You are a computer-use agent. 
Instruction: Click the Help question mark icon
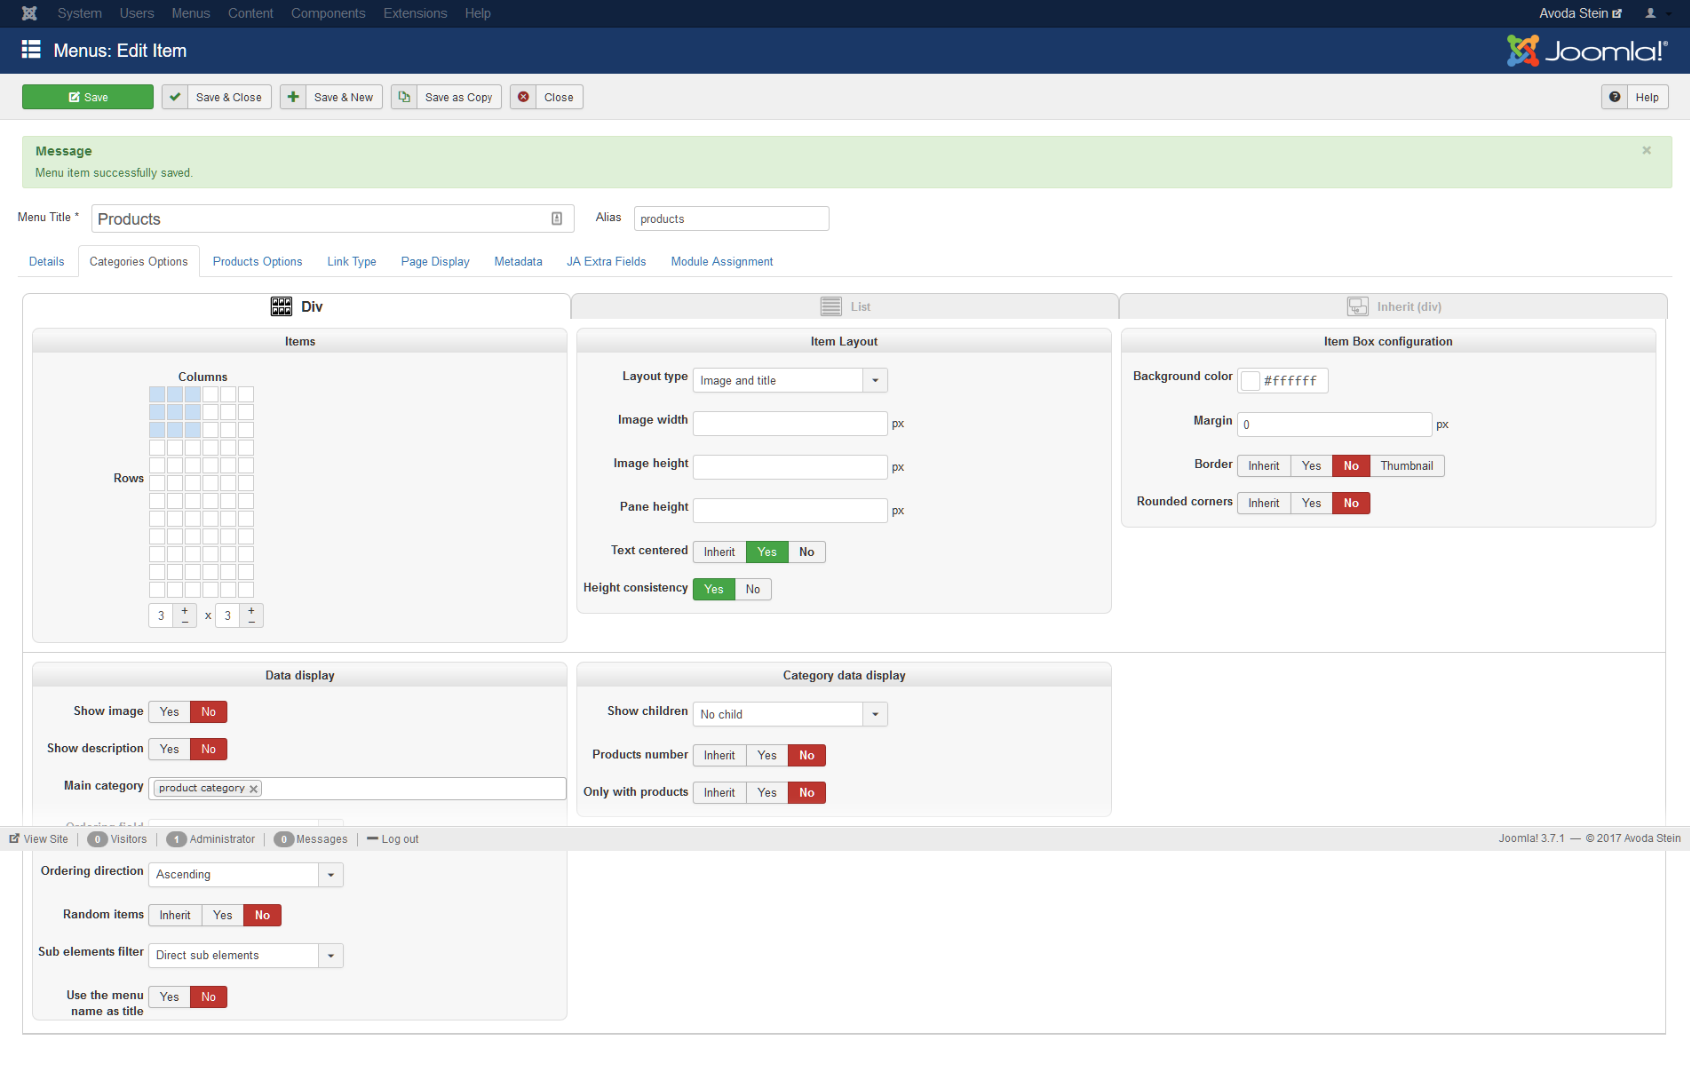tap(1614, 97)
